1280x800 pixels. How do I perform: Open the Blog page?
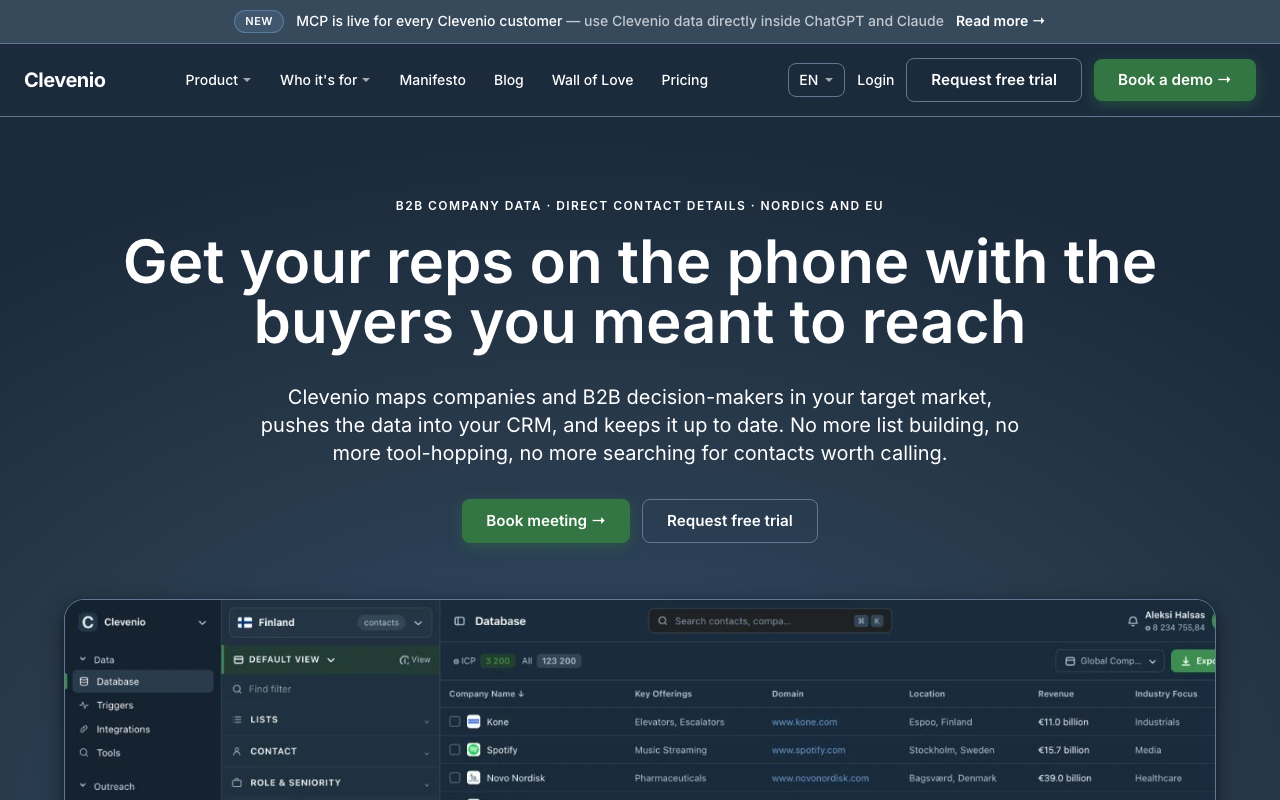(509, 80)
